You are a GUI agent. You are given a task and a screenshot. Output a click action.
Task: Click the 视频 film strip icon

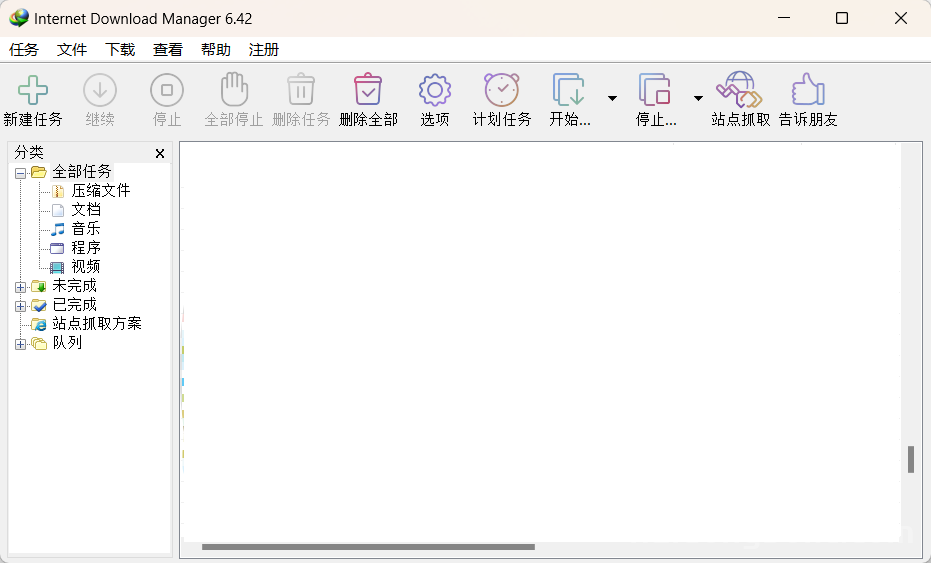coord(57,267)
